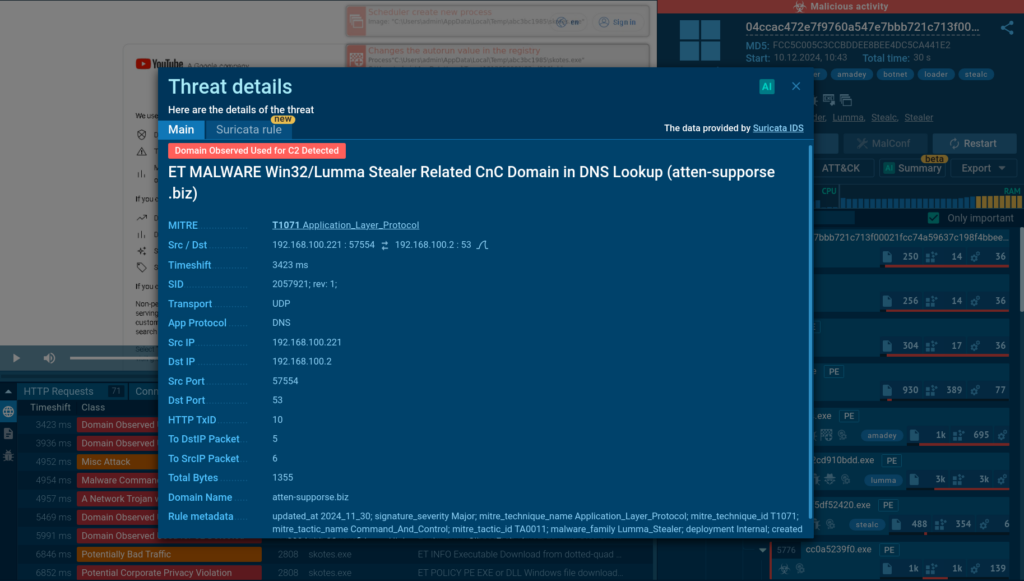Open the AI Summary report
The height and width of the screenshot is (581, 1024).
tap(913, 168)
